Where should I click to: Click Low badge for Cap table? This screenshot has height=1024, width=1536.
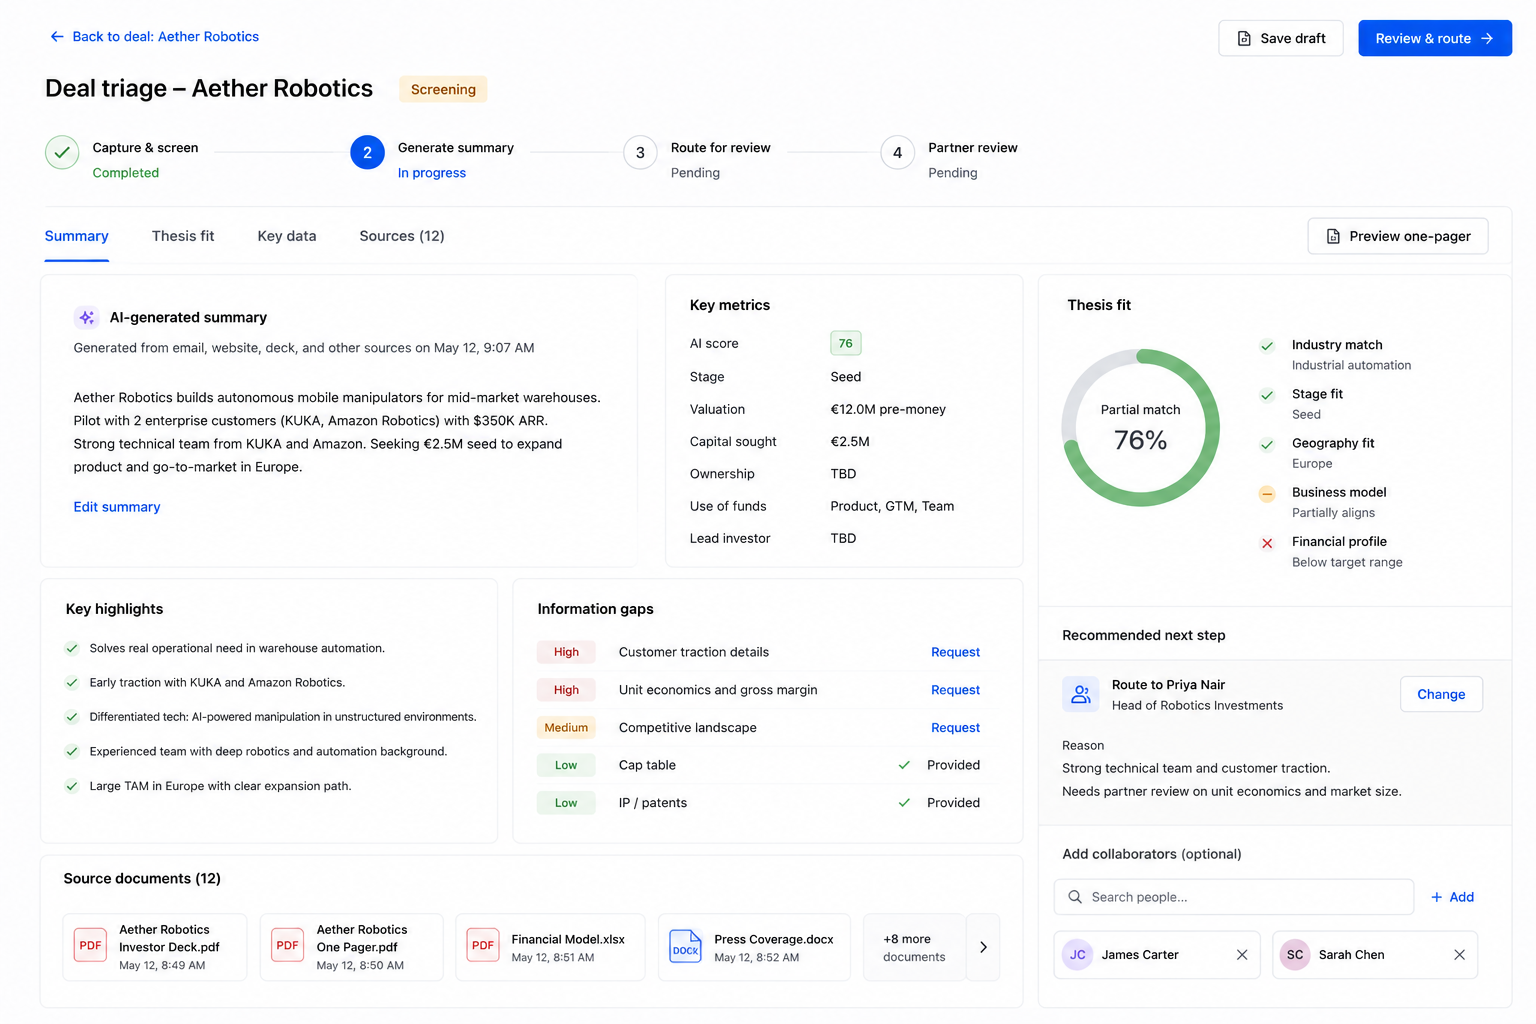tap(566, 765)
